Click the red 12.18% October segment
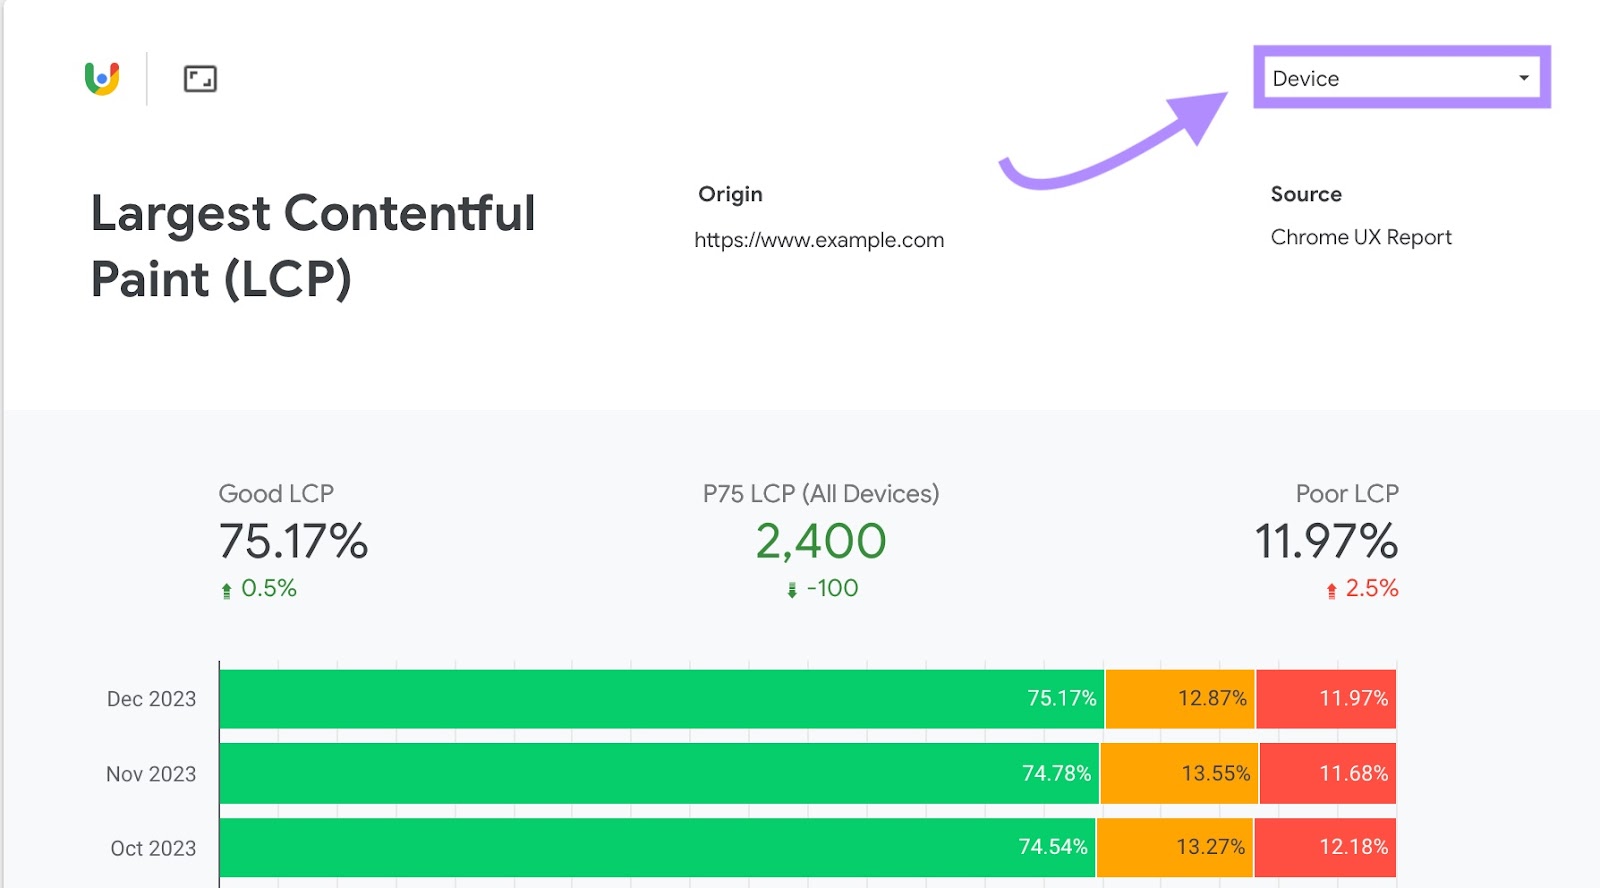Viewport: 1600px width, 888px height. click(1325, 848)
